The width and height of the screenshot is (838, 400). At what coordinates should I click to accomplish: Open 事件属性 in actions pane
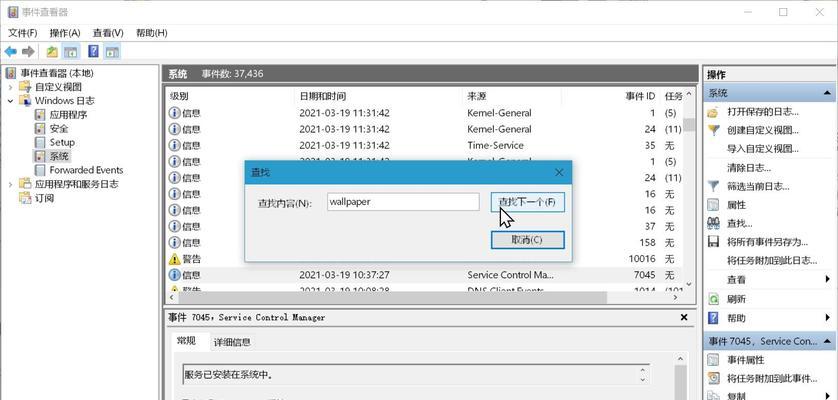tap(746, 360)
